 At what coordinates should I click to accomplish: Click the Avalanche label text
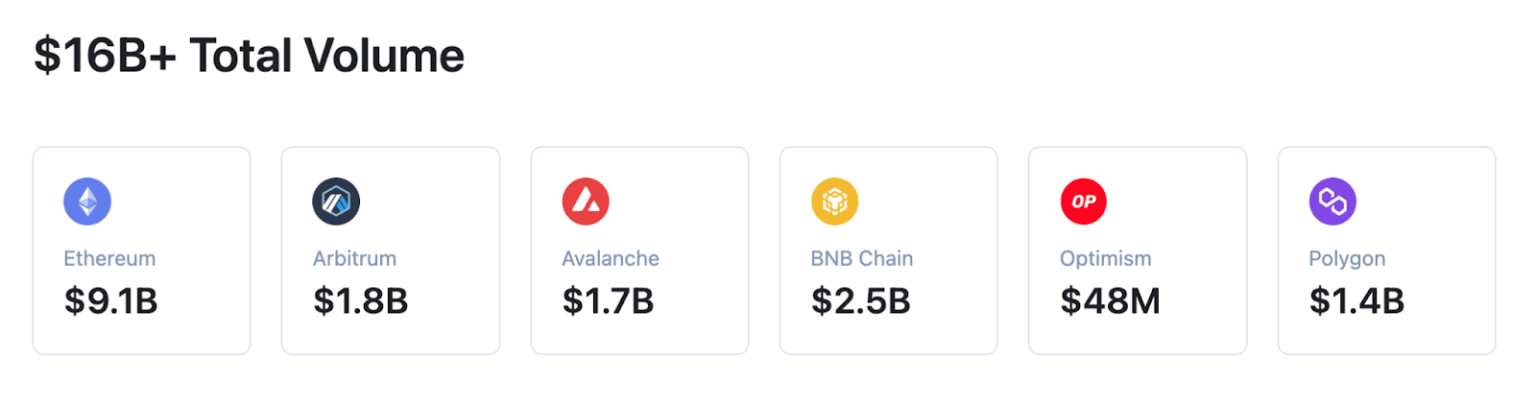click(x=610, y=258)
